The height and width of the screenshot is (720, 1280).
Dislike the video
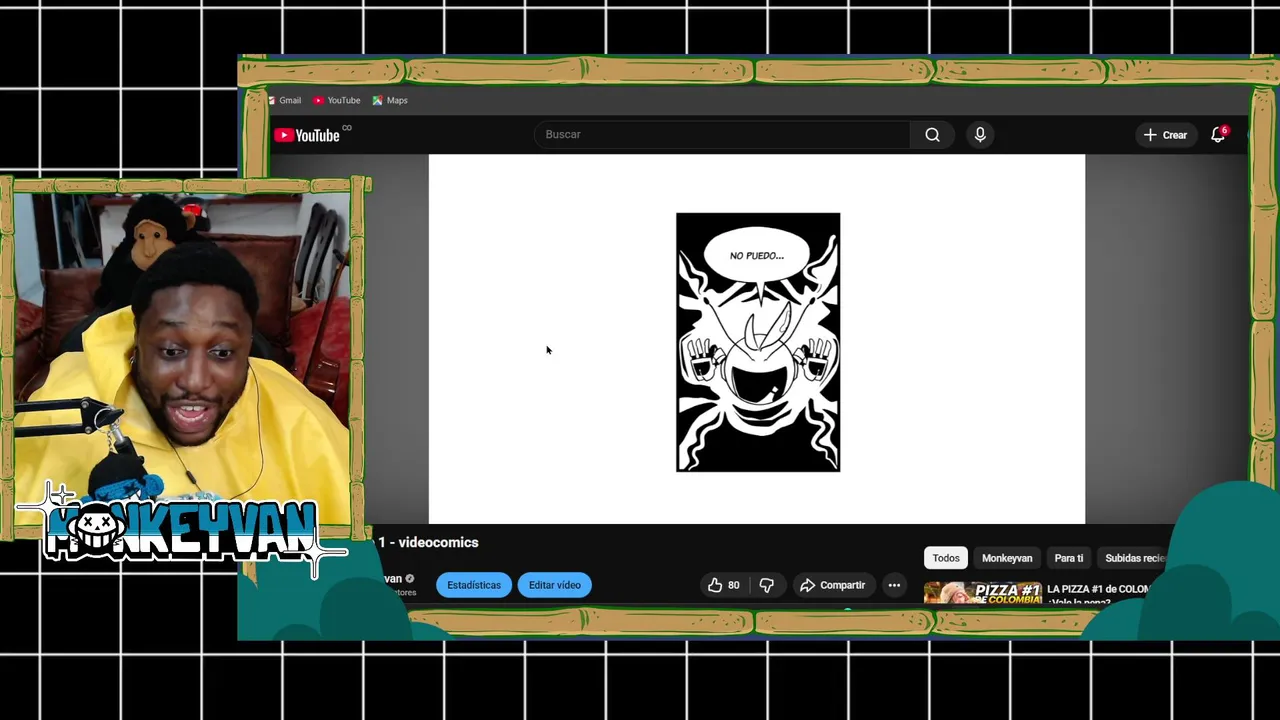(767, 585)
